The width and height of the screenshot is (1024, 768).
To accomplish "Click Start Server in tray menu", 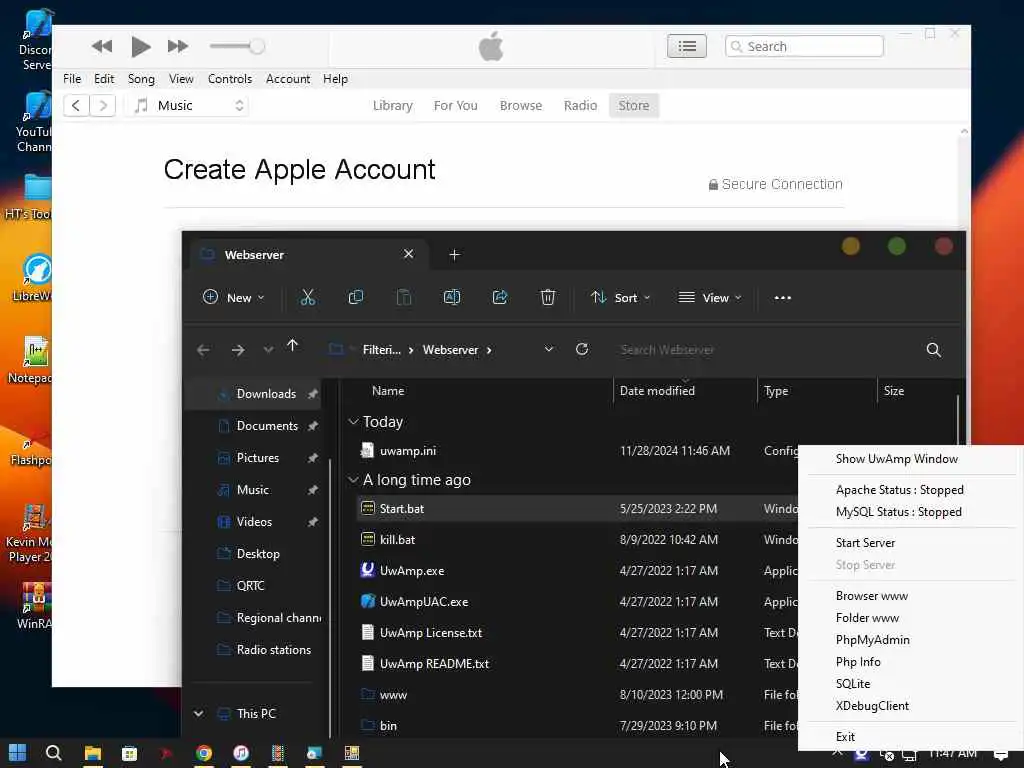I will click(865, 543).
